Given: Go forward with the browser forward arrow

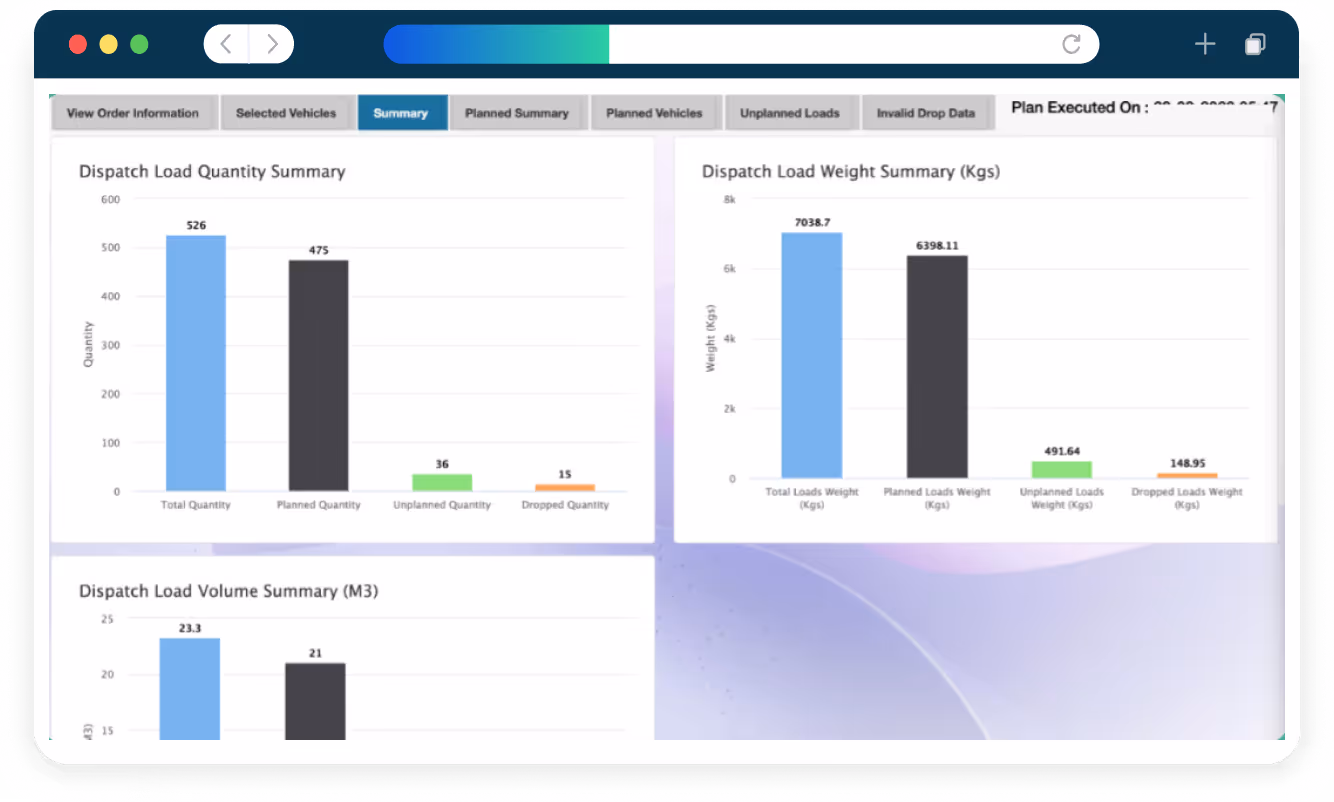Looking at the screenshot, I should tap(272, 44).
